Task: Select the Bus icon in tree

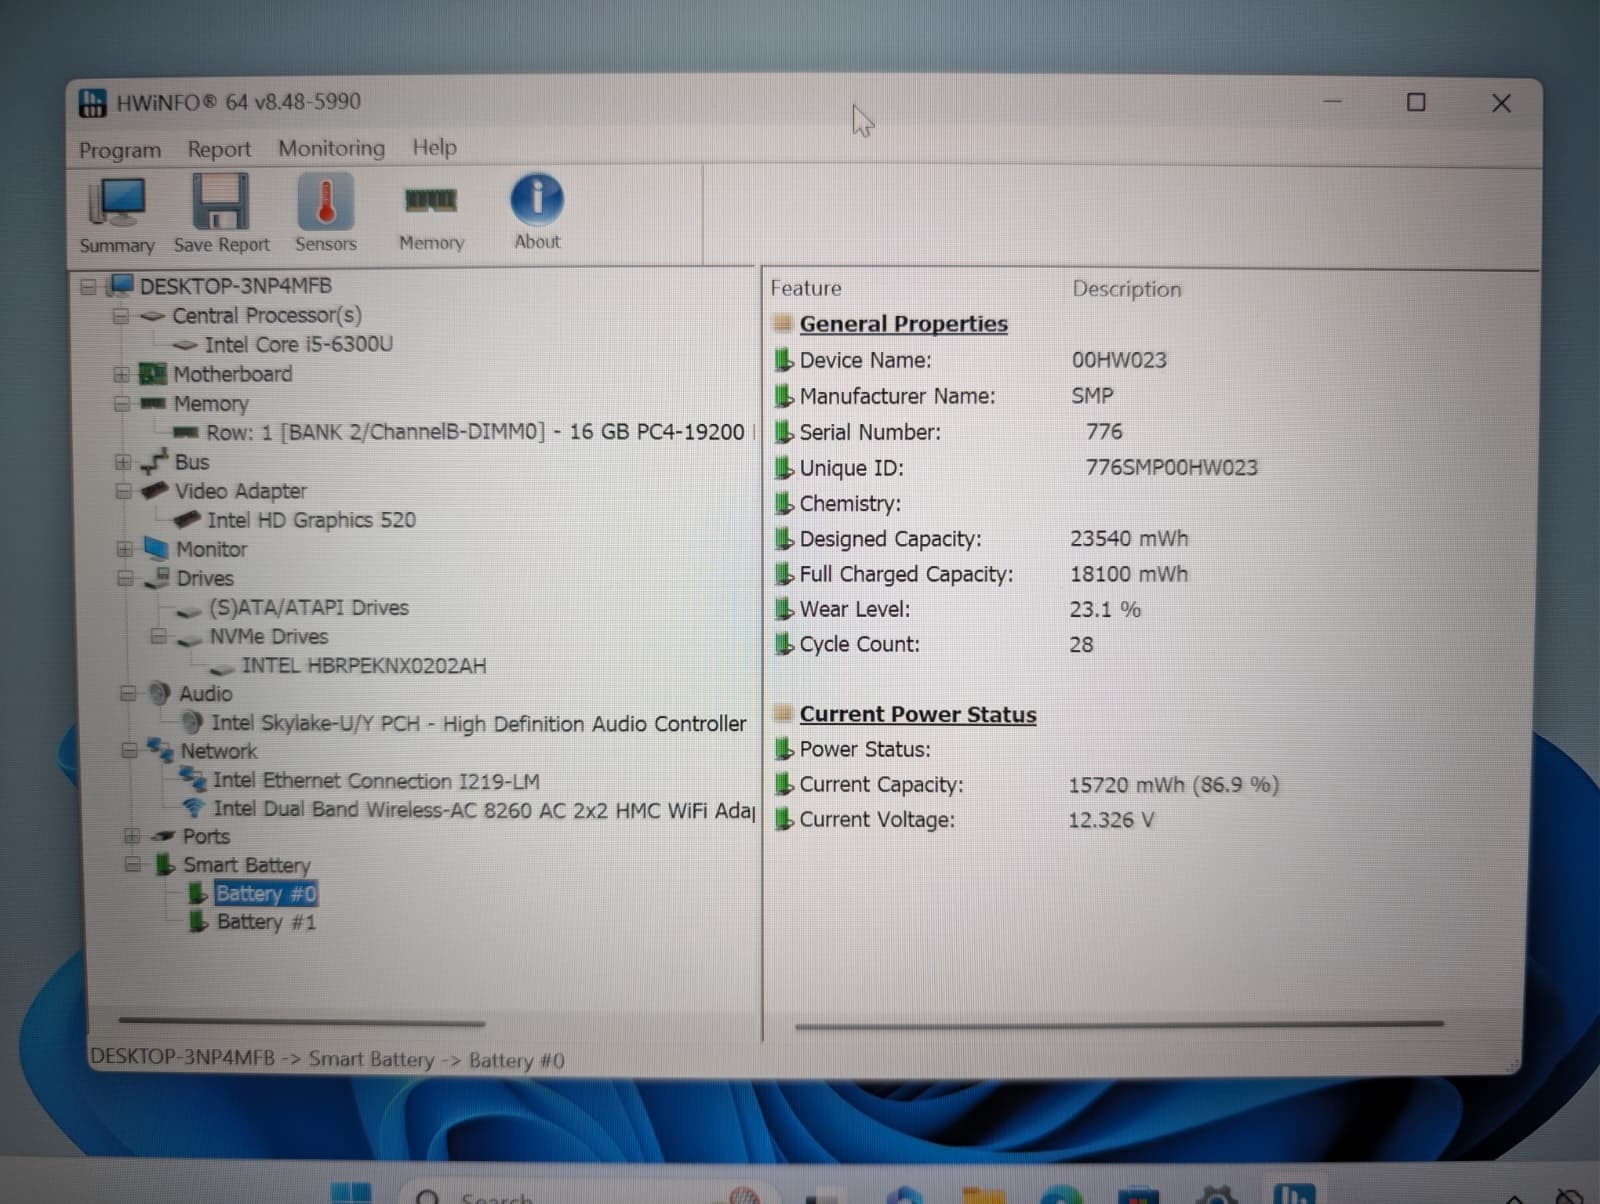Action: 154,461
